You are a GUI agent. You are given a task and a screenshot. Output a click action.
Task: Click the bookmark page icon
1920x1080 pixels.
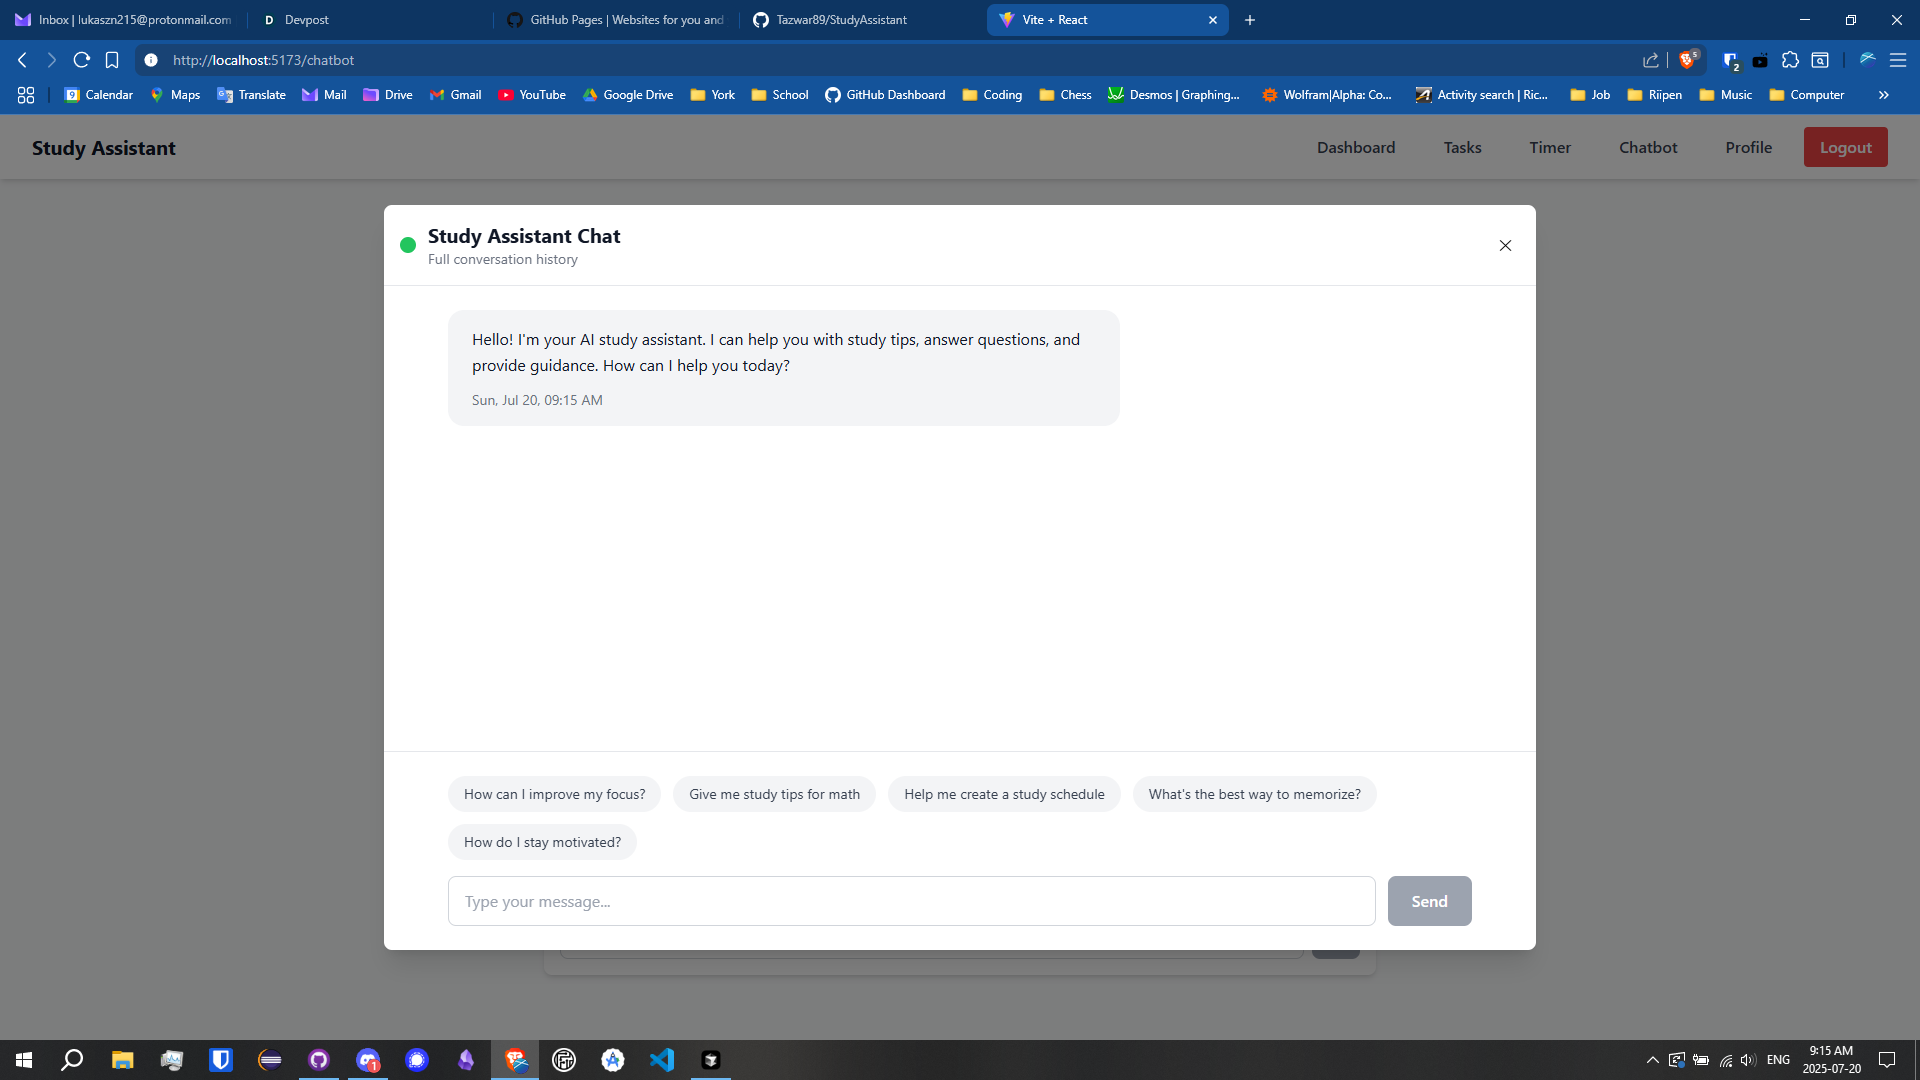coord(112,60)
